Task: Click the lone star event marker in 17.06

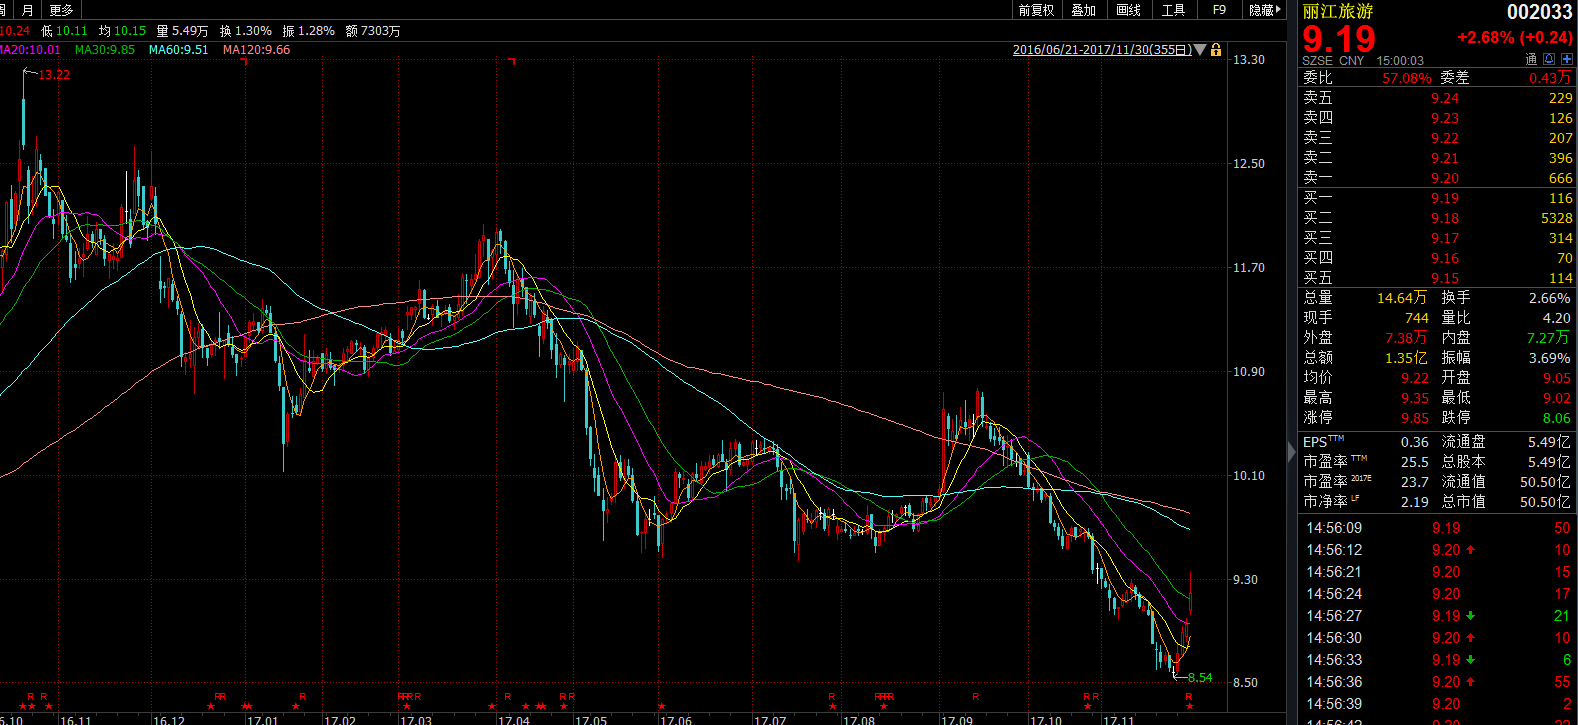Action: pyautogui.click(x=662, y=707)
